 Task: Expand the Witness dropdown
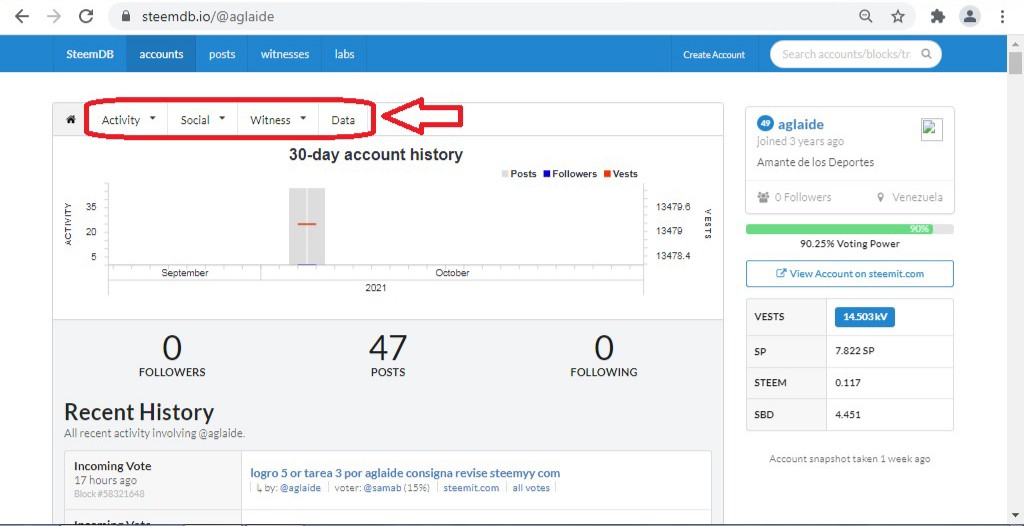click(x=278, y=120)
